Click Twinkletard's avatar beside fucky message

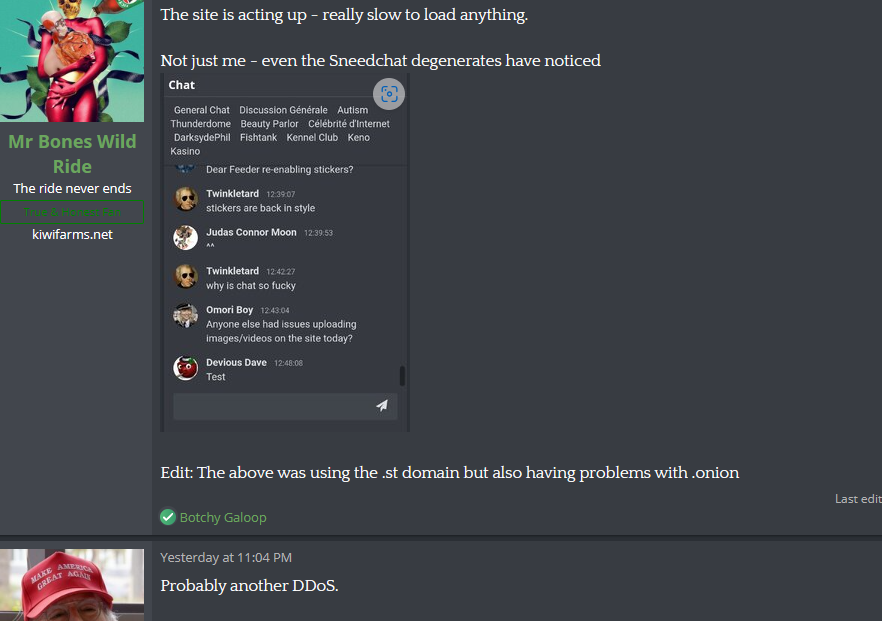[x=186, y=277]
